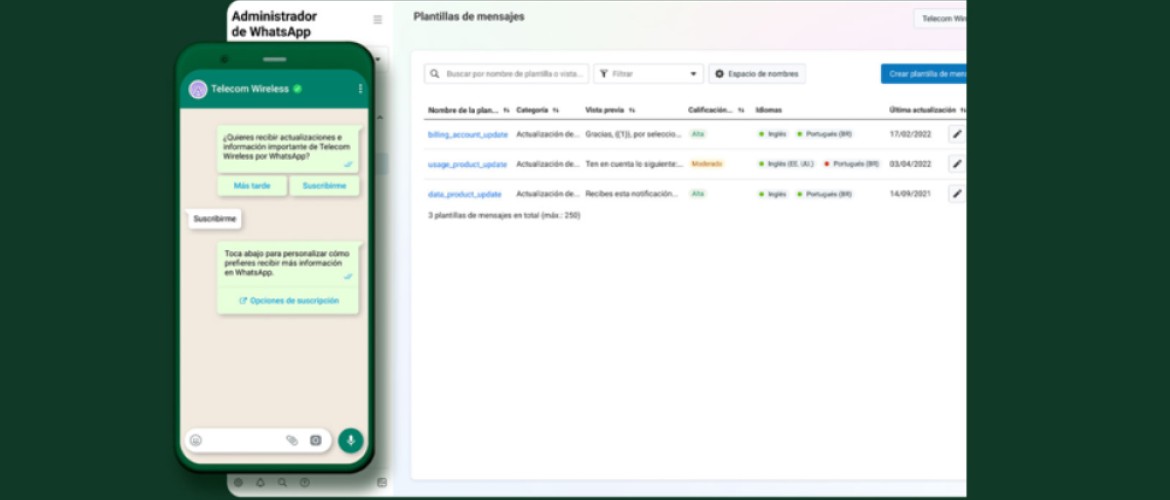The width and height of the screenshot is (1170, 500).
Task: Open data_product_update template link
Action: click(465, 194)
